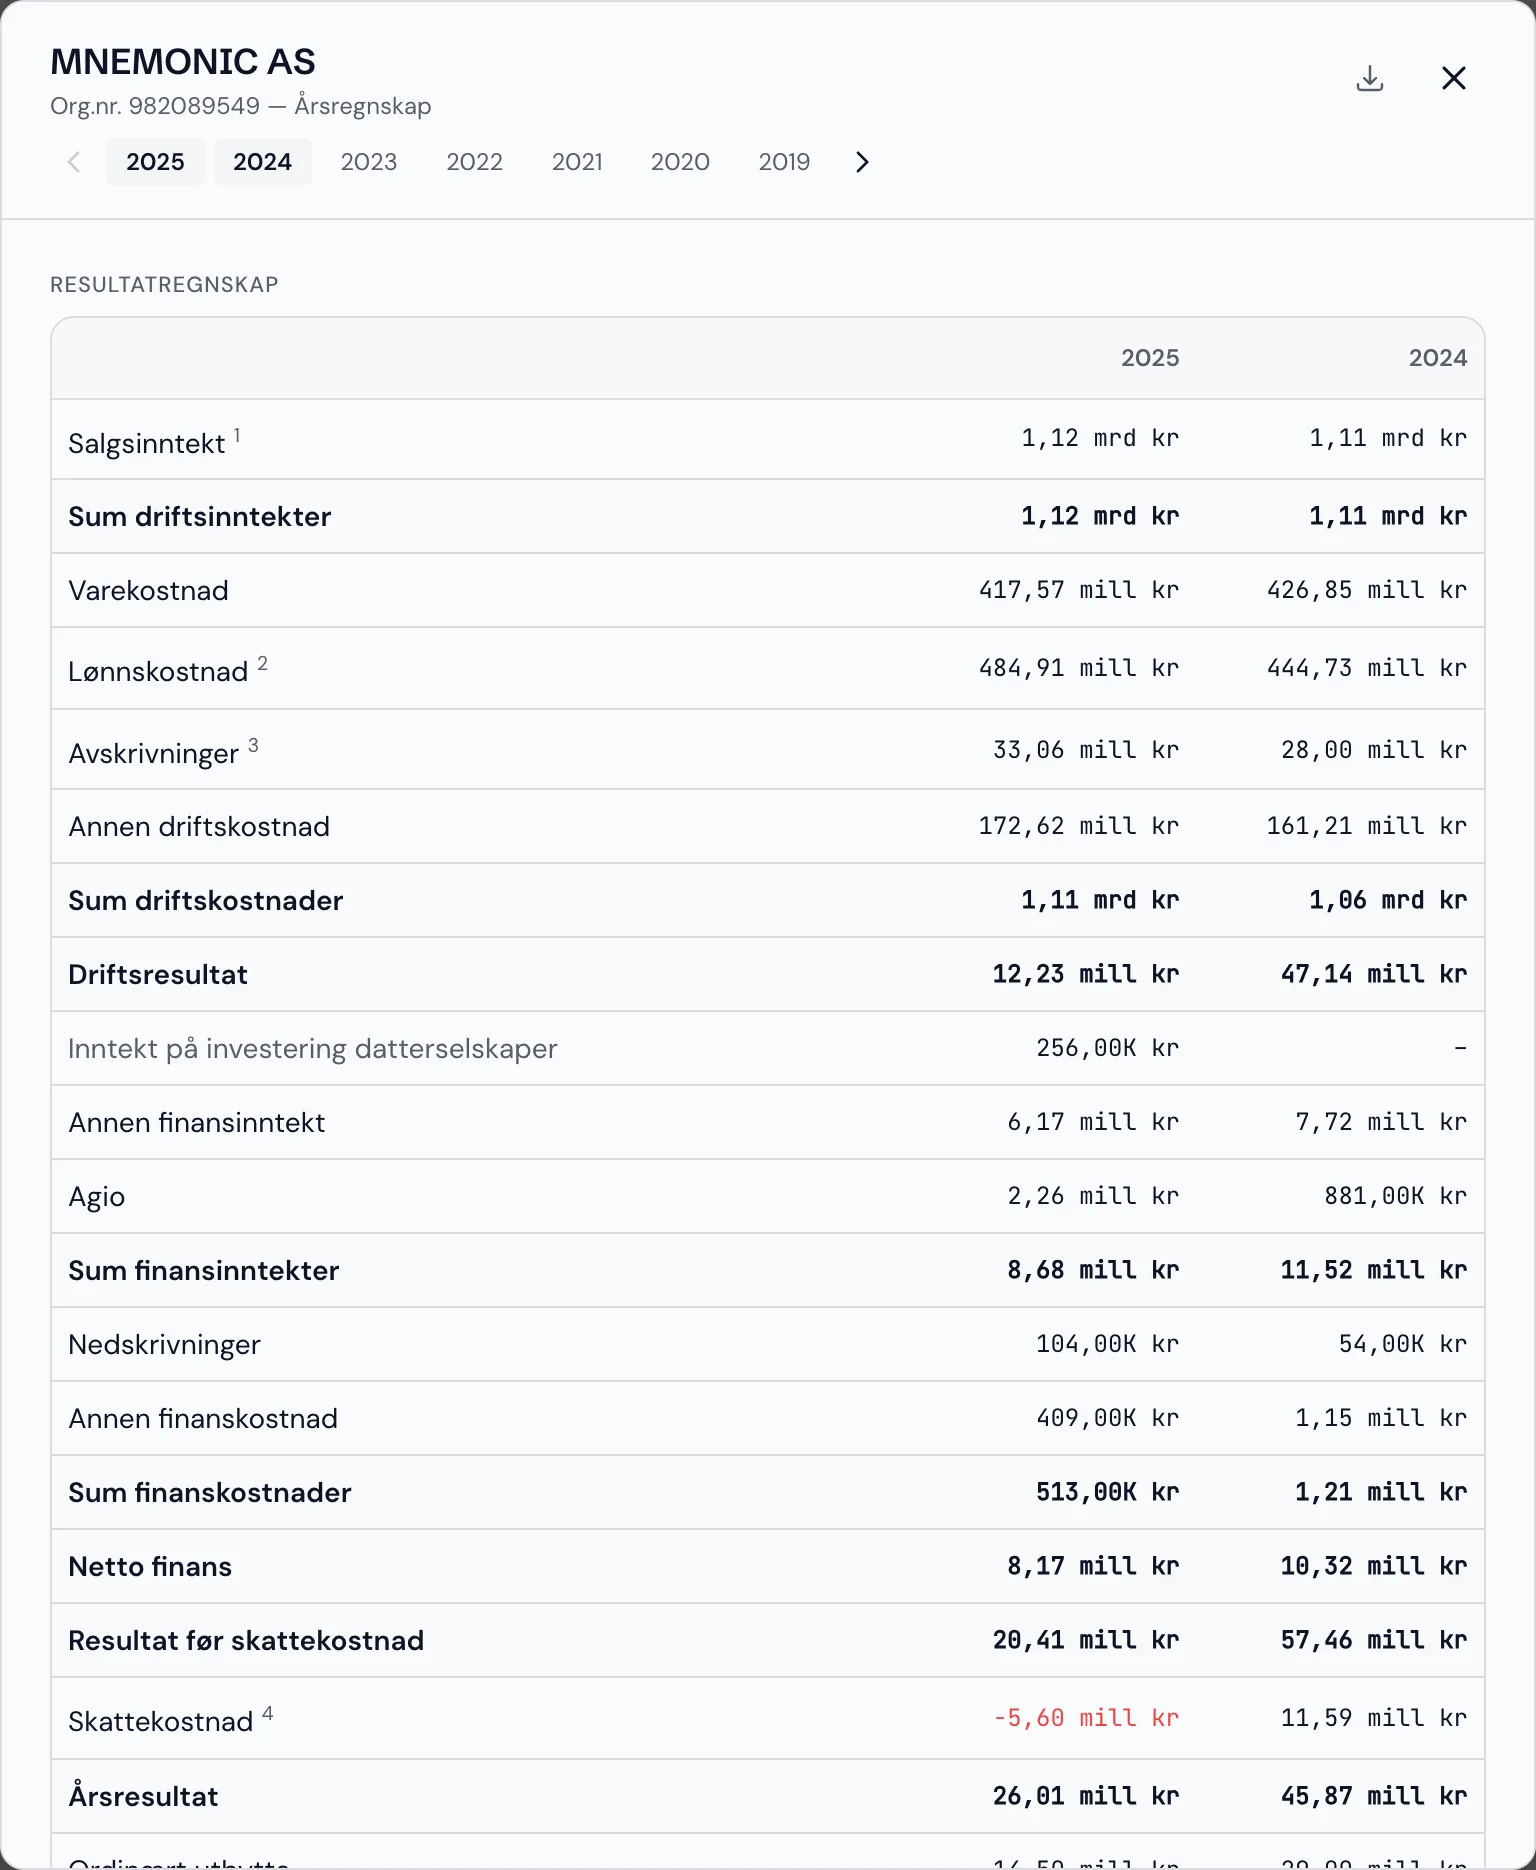The height and width of the screenshot is (1870, 1536).
Task: Select the 2020 year tab
Action: click(680, 162)
